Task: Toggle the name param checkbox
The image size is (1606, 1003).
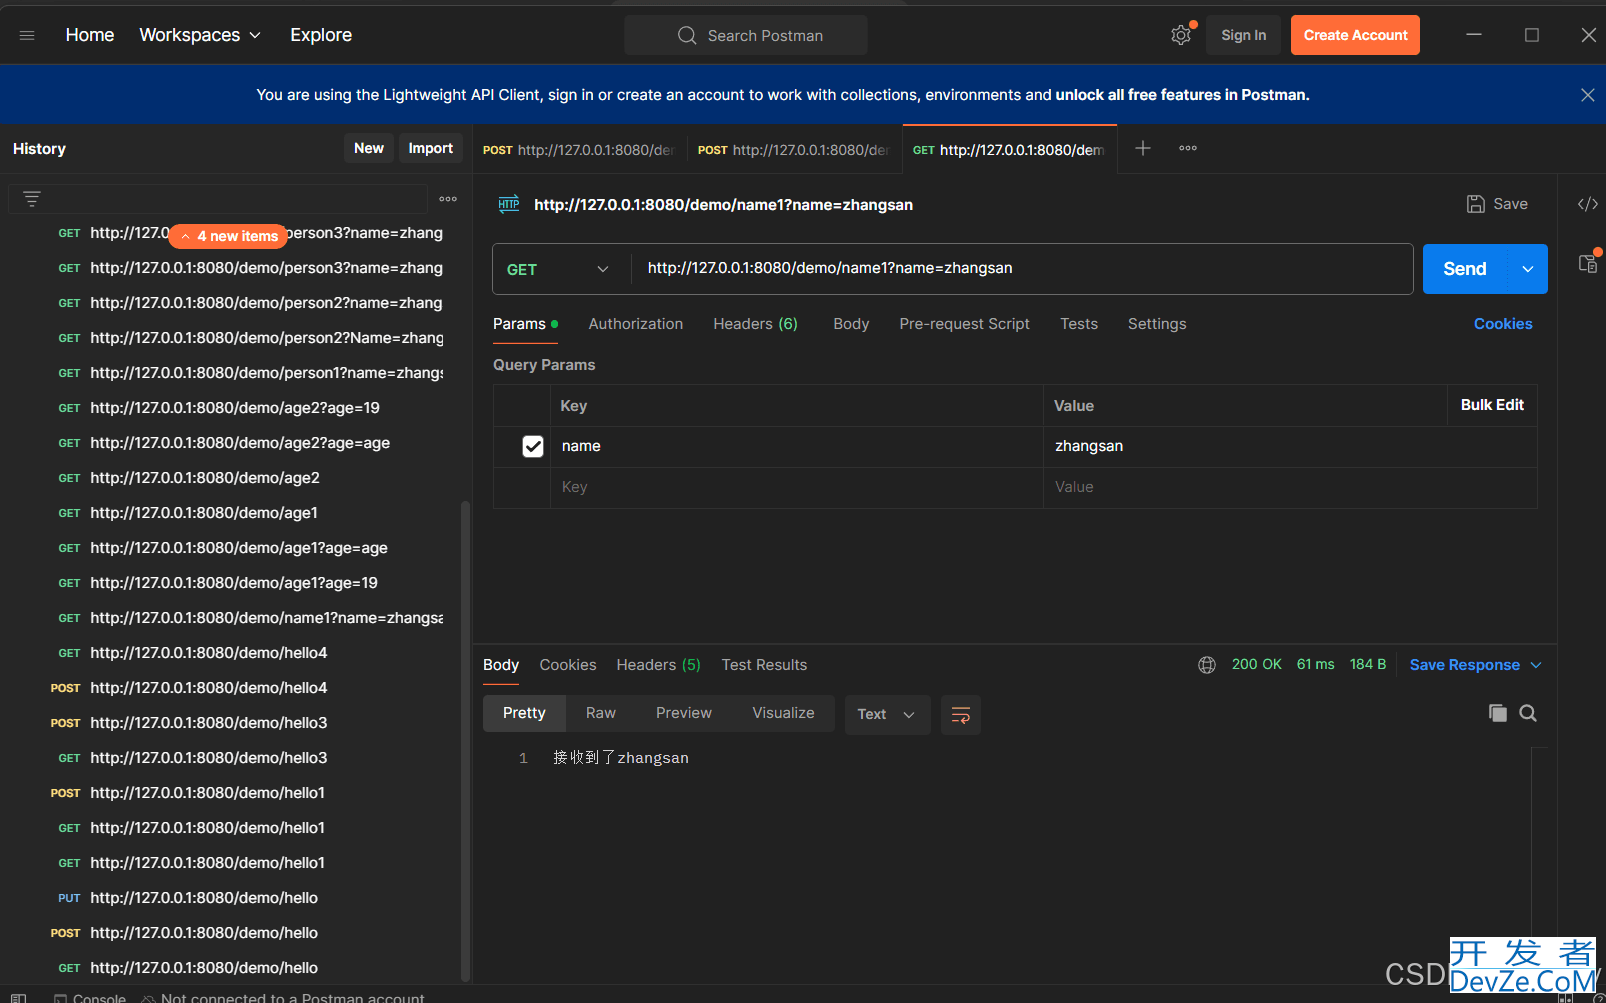Action: click(x=533, y=446)
